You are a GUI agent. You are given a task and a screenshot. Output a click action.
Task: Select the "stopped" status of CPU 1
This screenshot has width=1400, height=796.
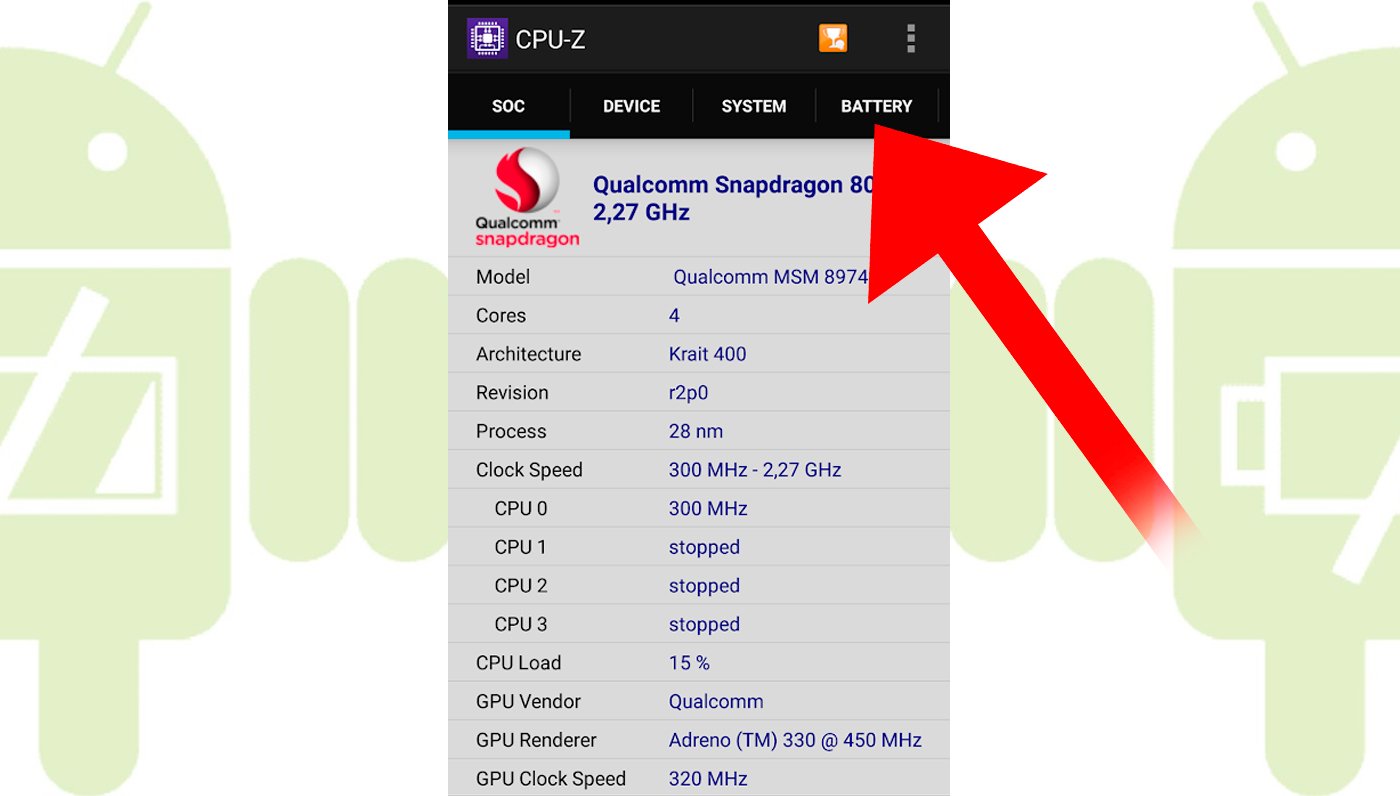pos(704,547)
